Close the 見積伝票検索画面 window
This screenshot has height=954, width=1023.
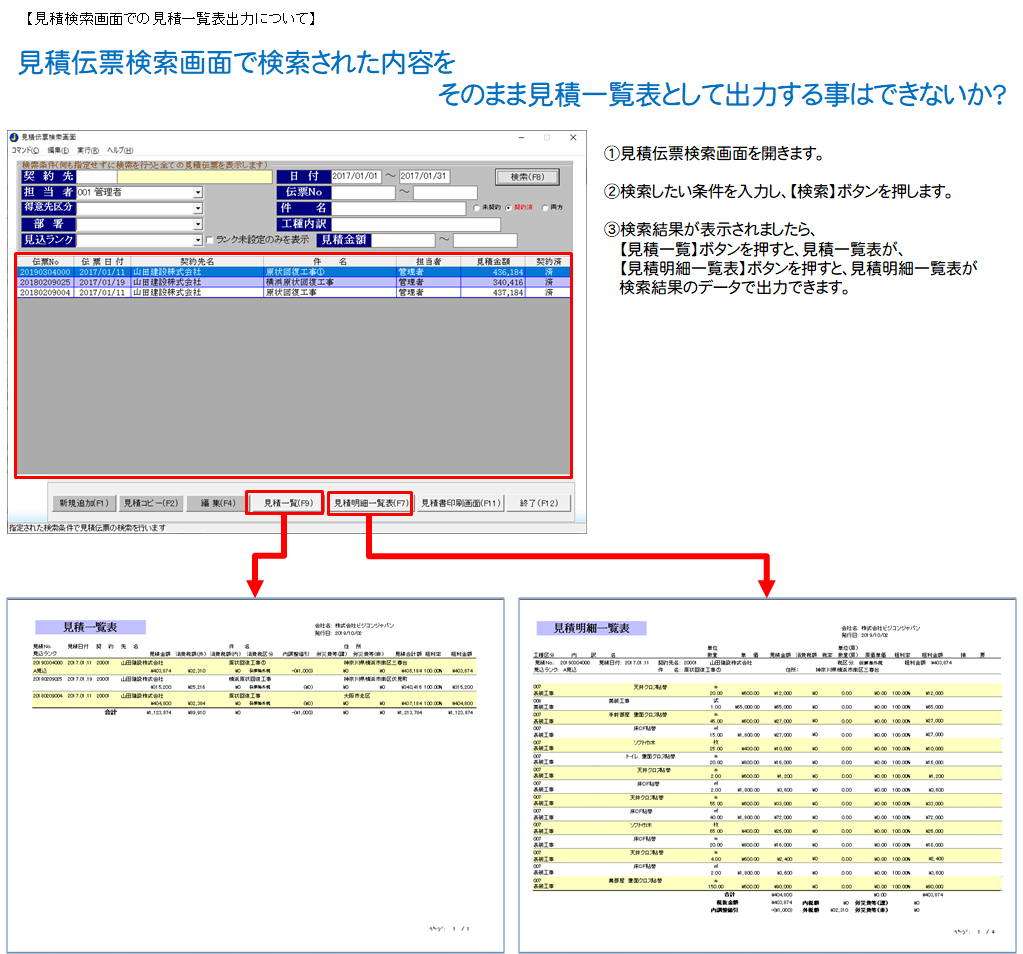[572, 137]
